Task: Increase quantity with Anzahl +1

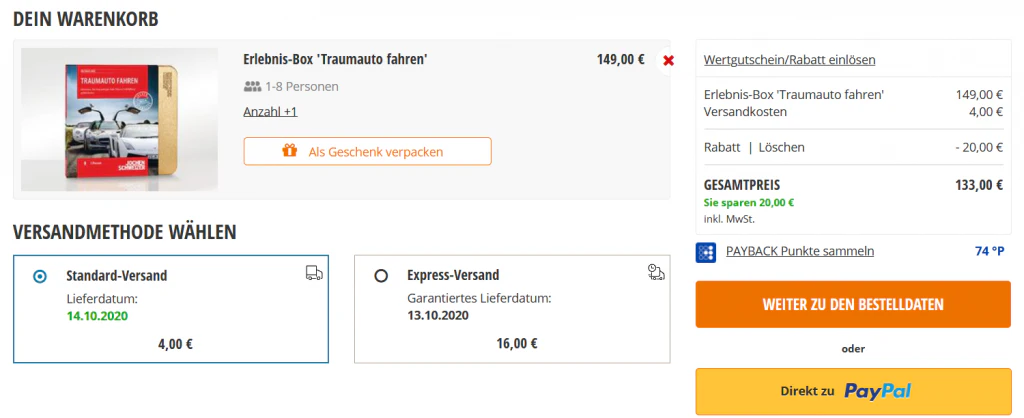Action: [x=270, y=111]
